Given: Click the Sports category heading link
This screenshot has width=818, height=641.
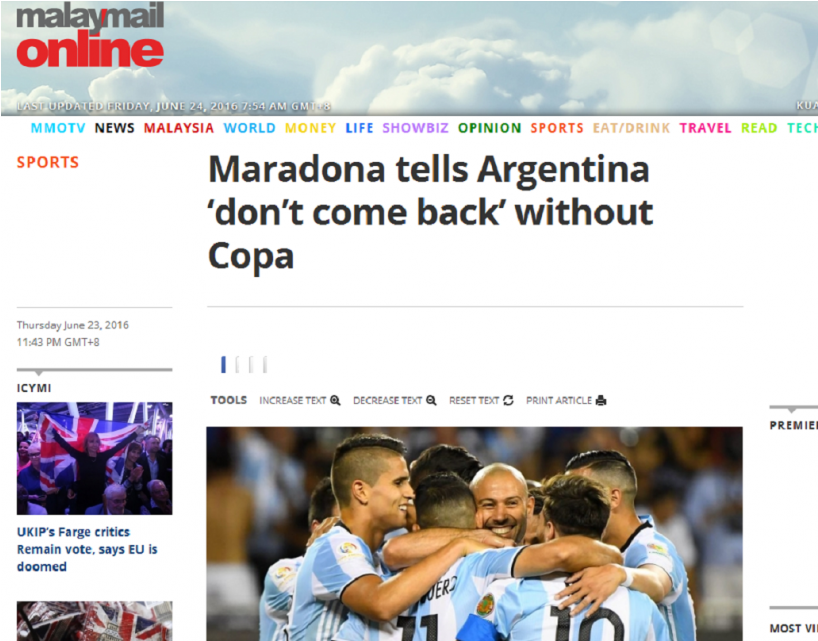Looking at the screenshot, I should click(47, 162).
